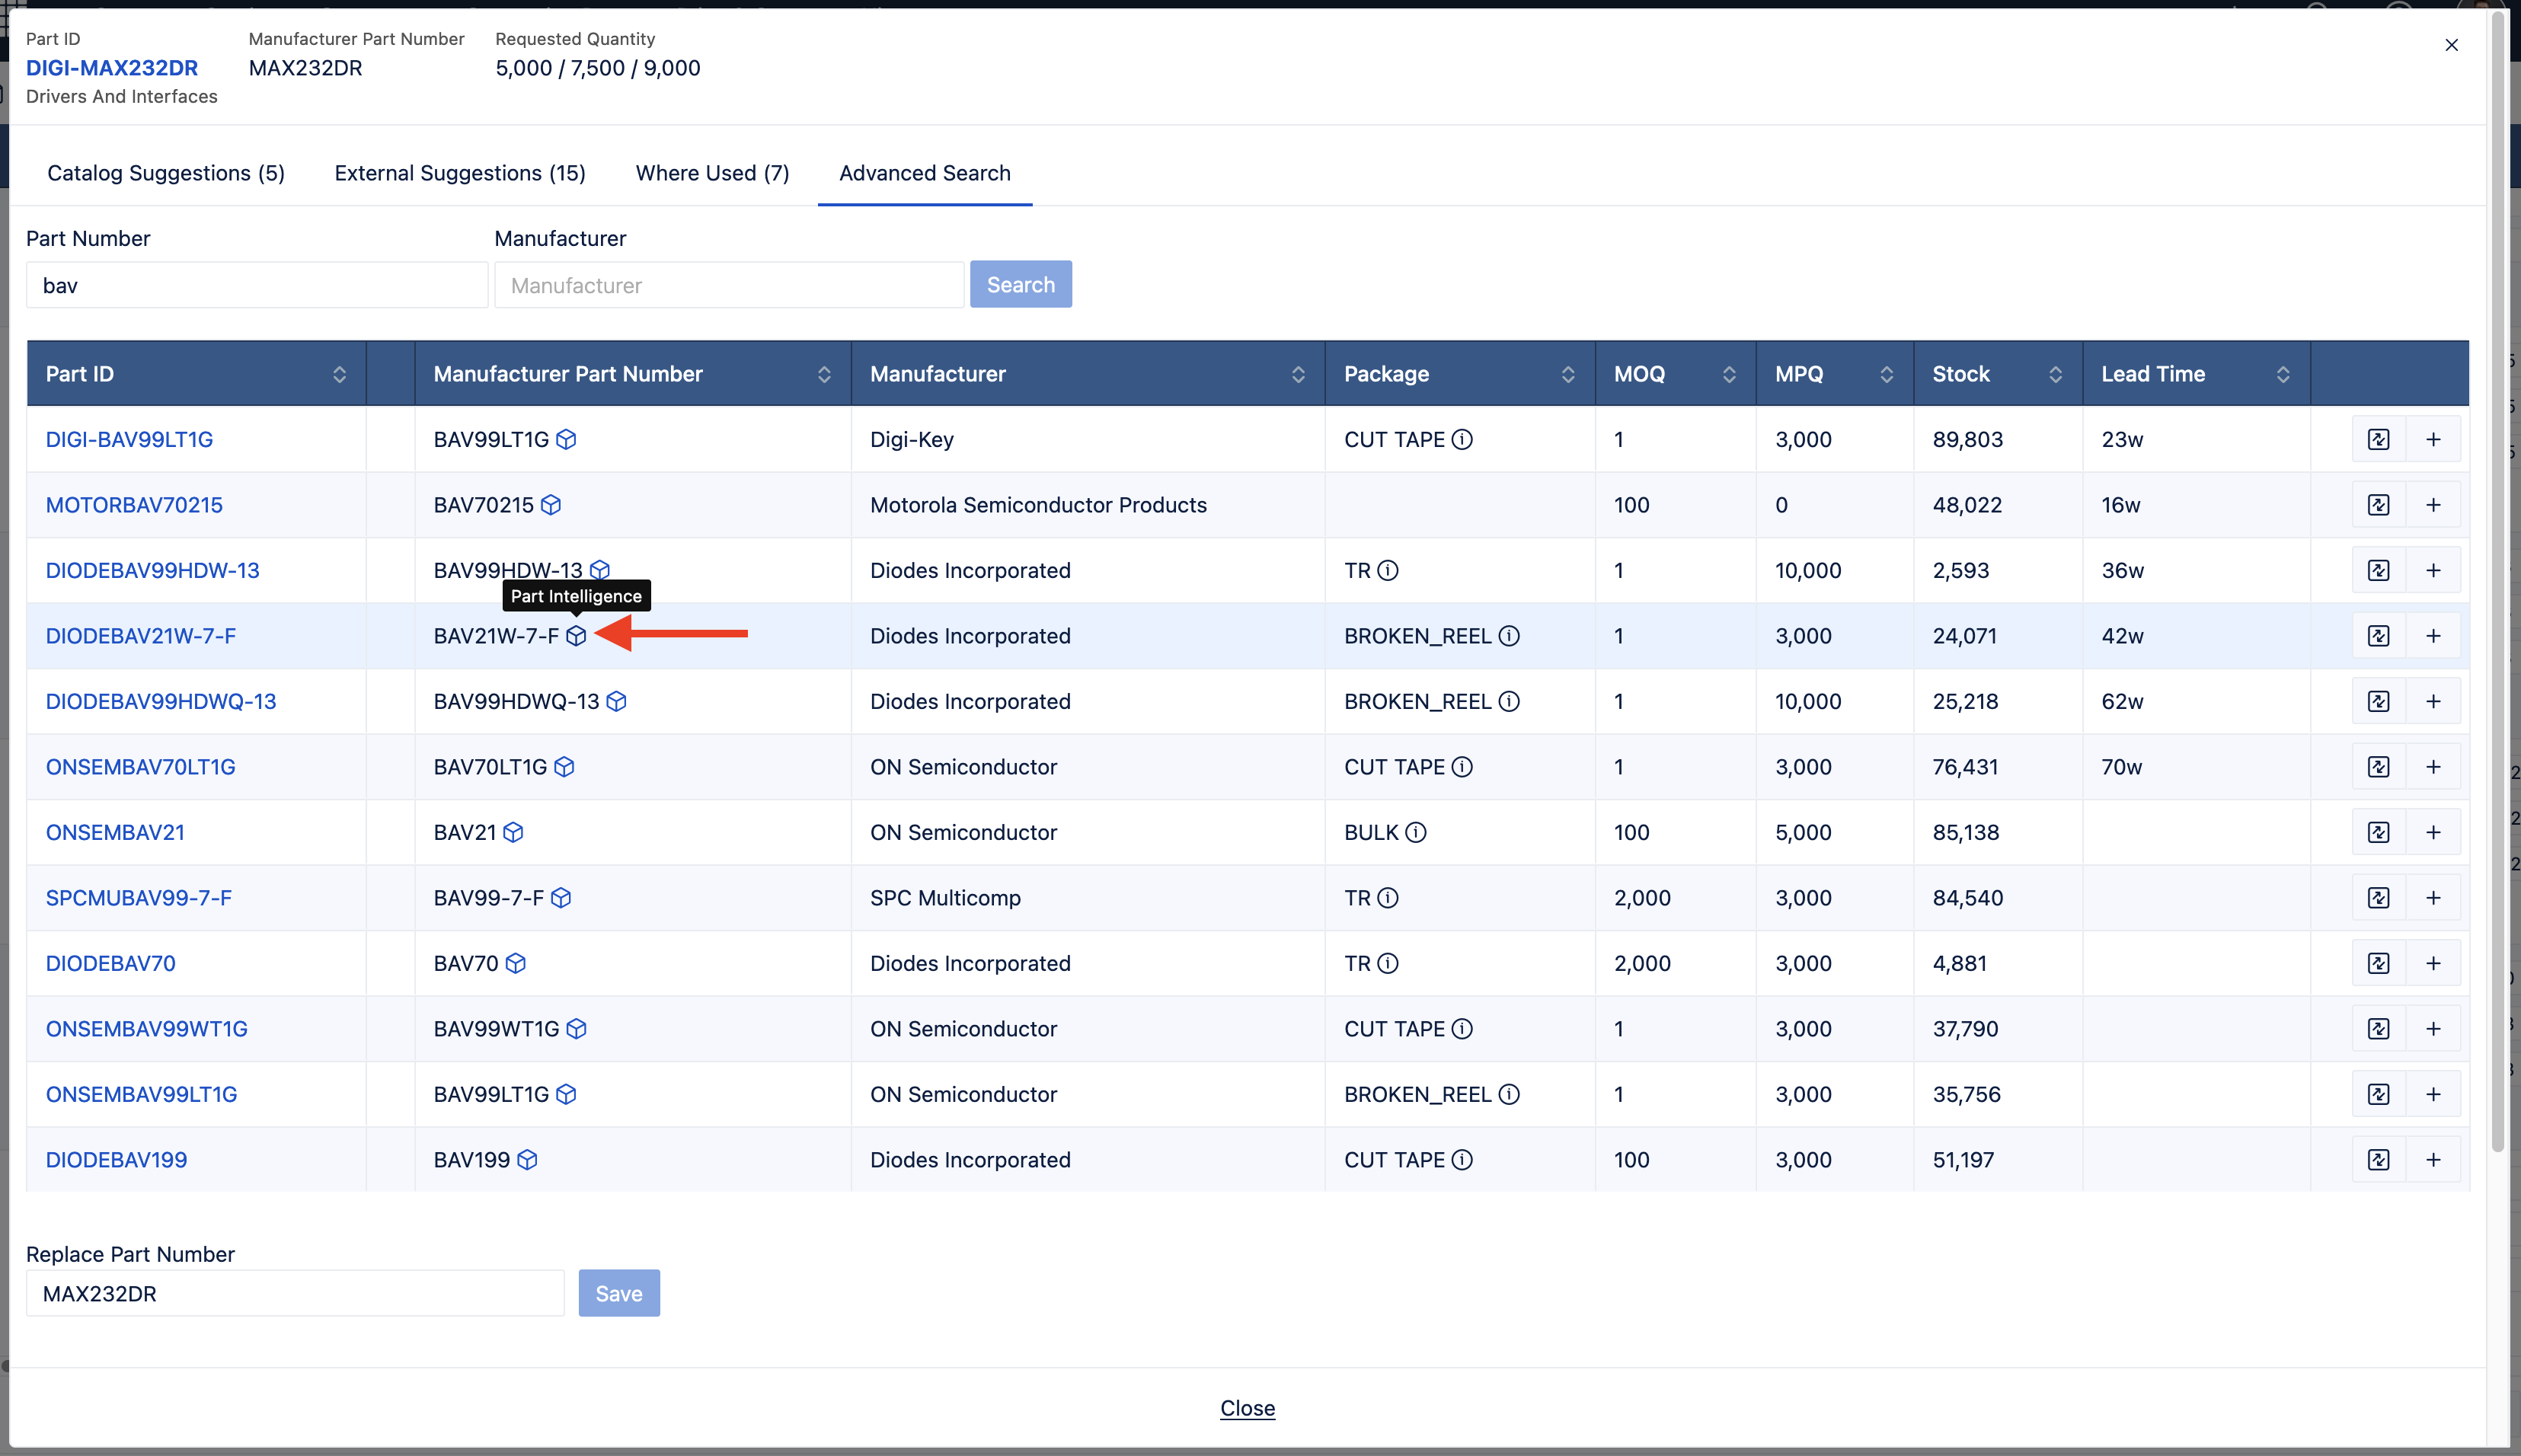Add ONSEMBAV21 with plus icon
Viewport: 2521px width, 1456px height.
pyautogui.click(x=2433, y=832)
